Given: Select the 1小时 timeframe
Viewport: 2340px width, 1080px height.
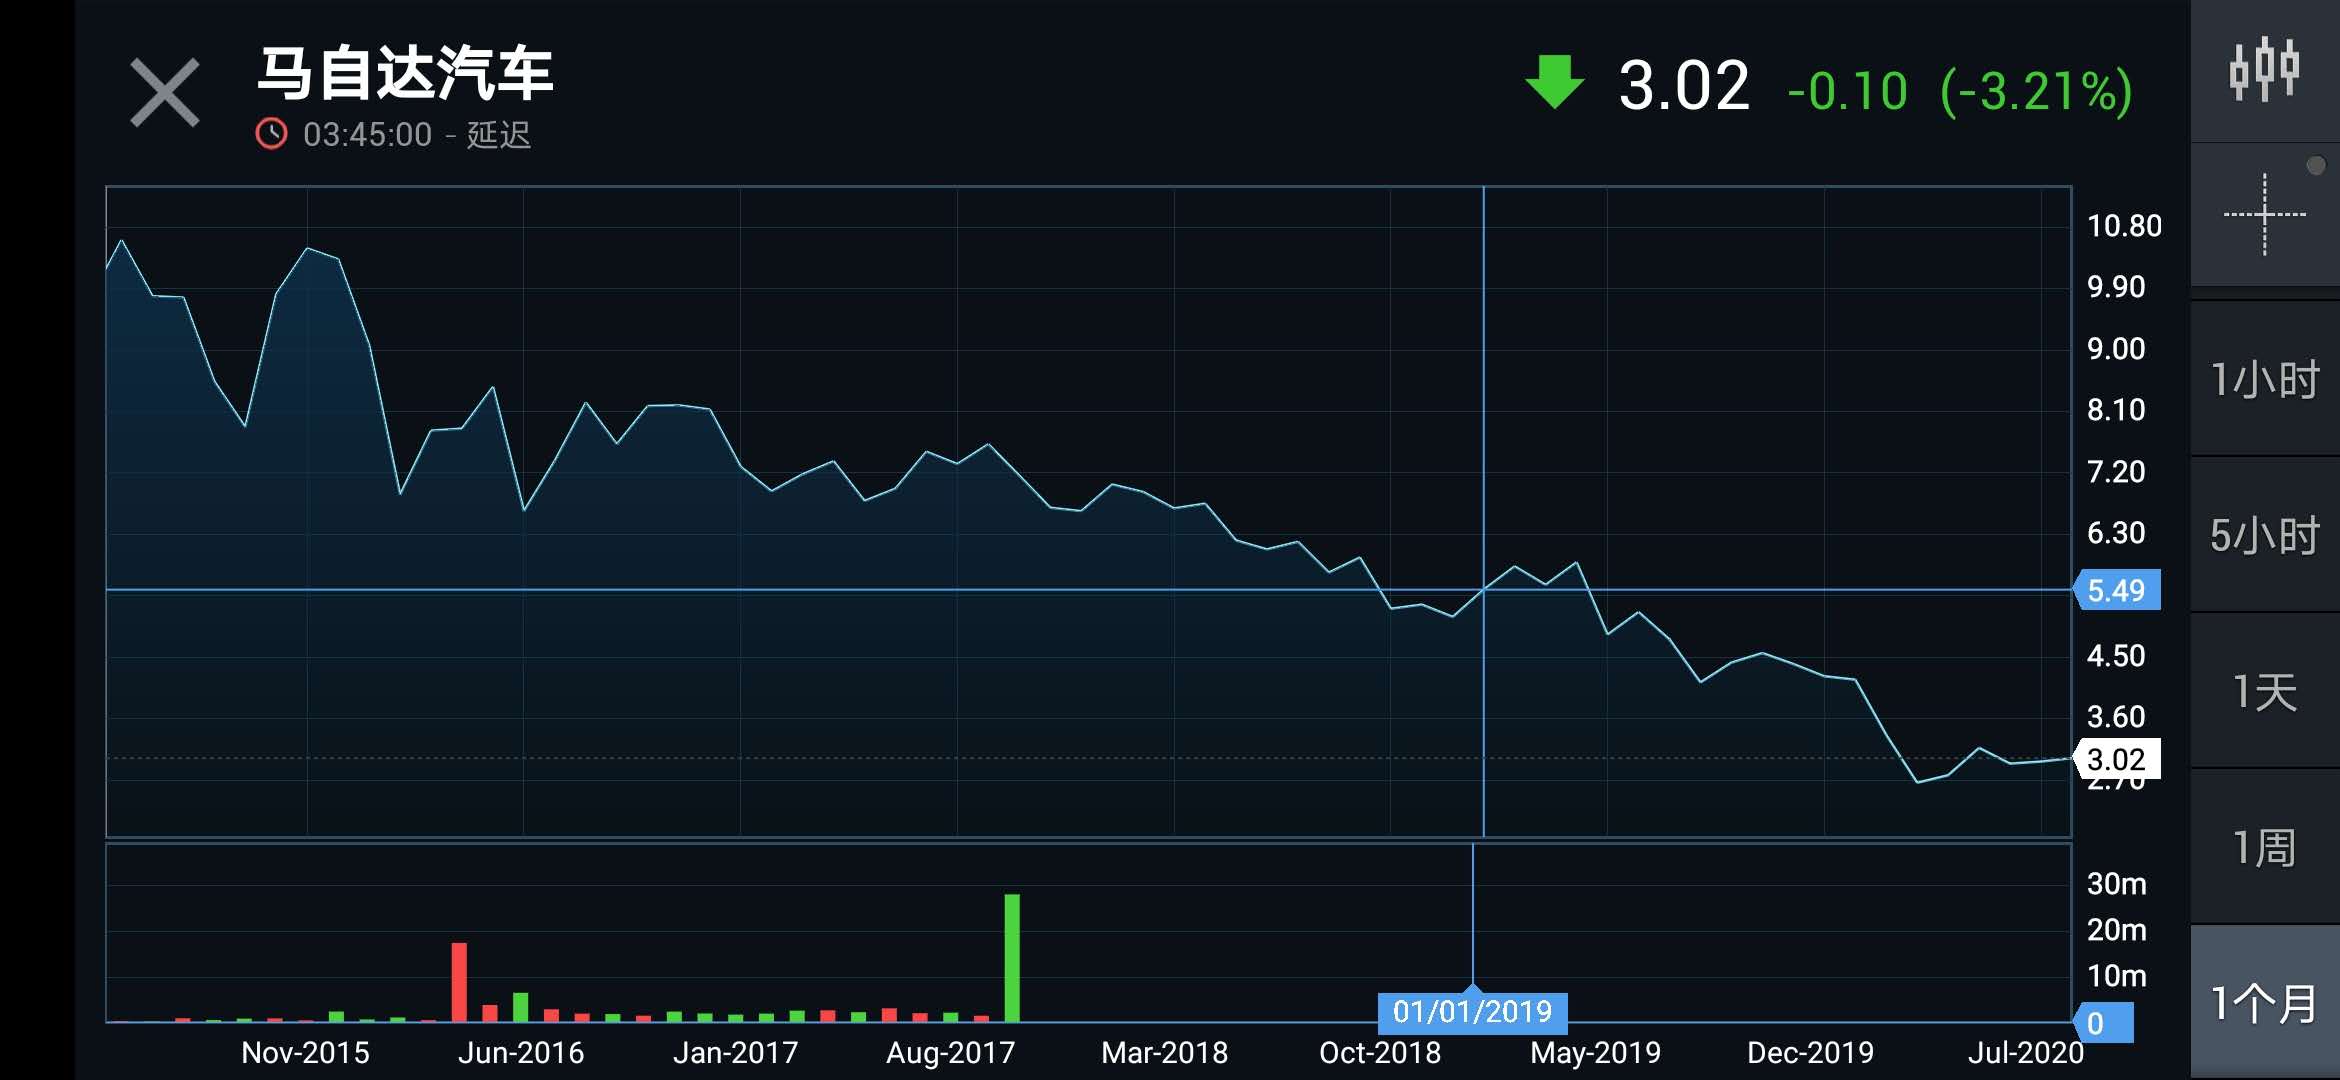Looking at the screenshot, I should [2265, 380].
